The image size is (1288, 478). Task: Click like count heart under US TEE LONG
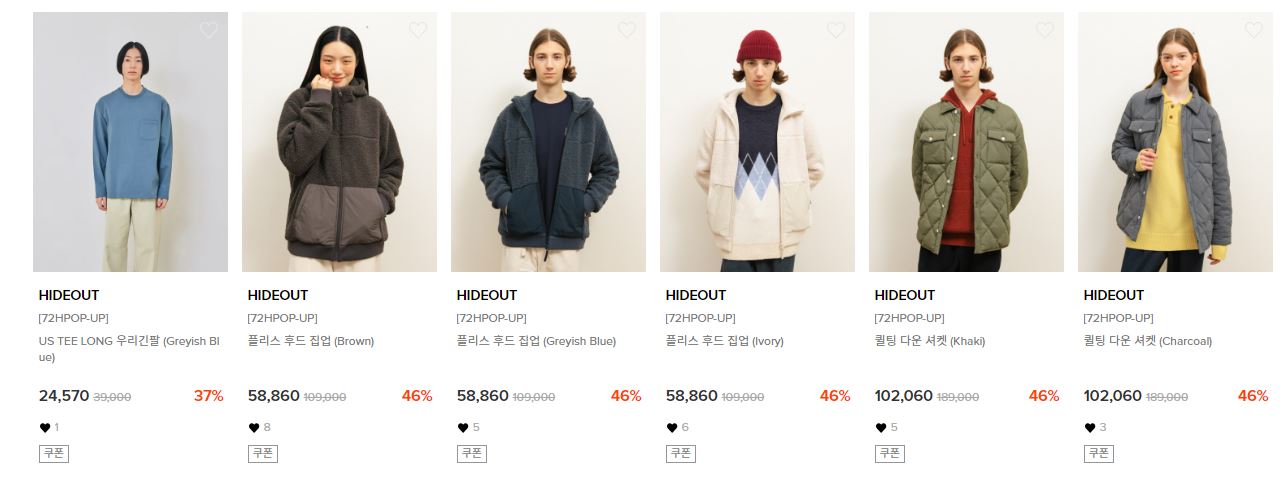(x=45, y=428)
